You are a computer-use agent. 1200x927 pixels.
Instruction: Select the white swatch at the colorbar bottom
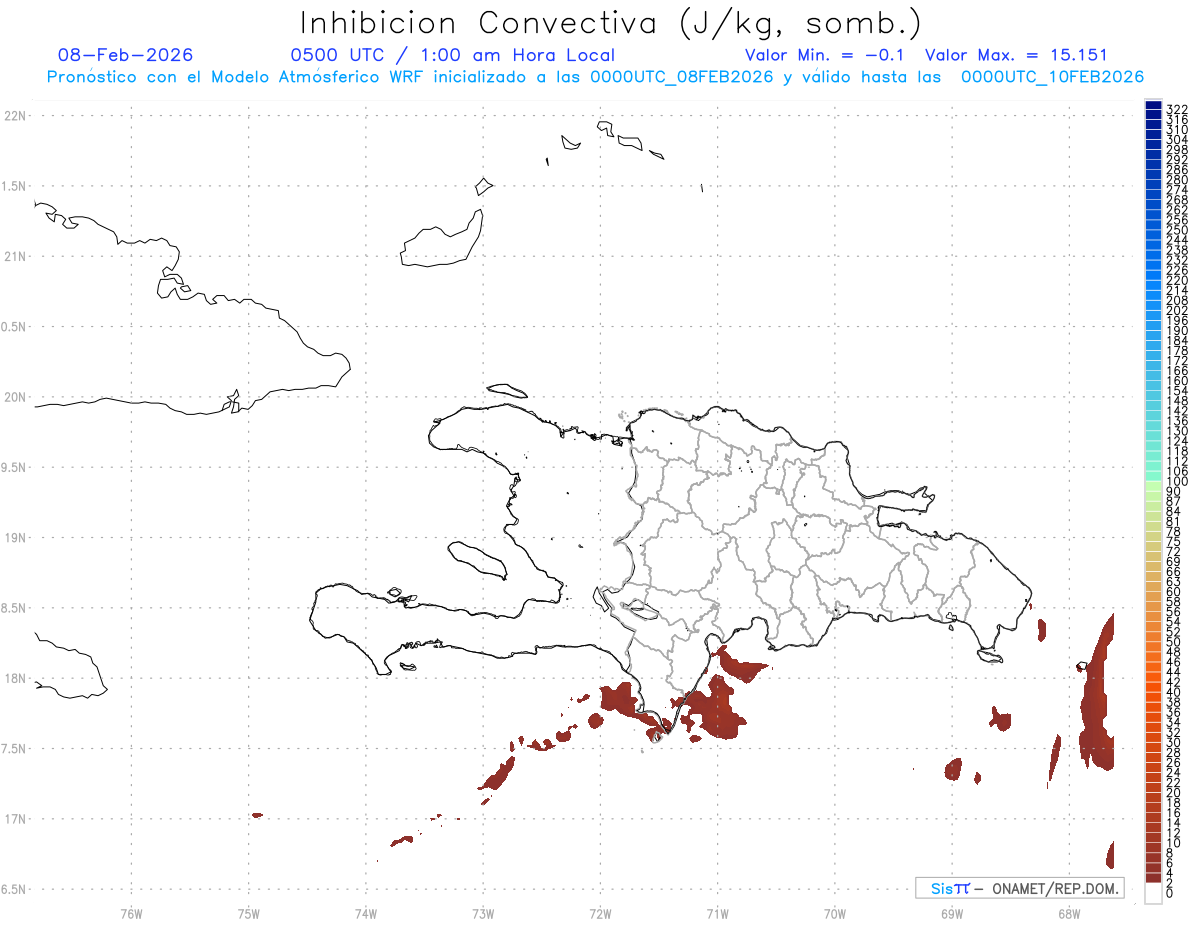pyautogui.click(x=1153, y=895)
